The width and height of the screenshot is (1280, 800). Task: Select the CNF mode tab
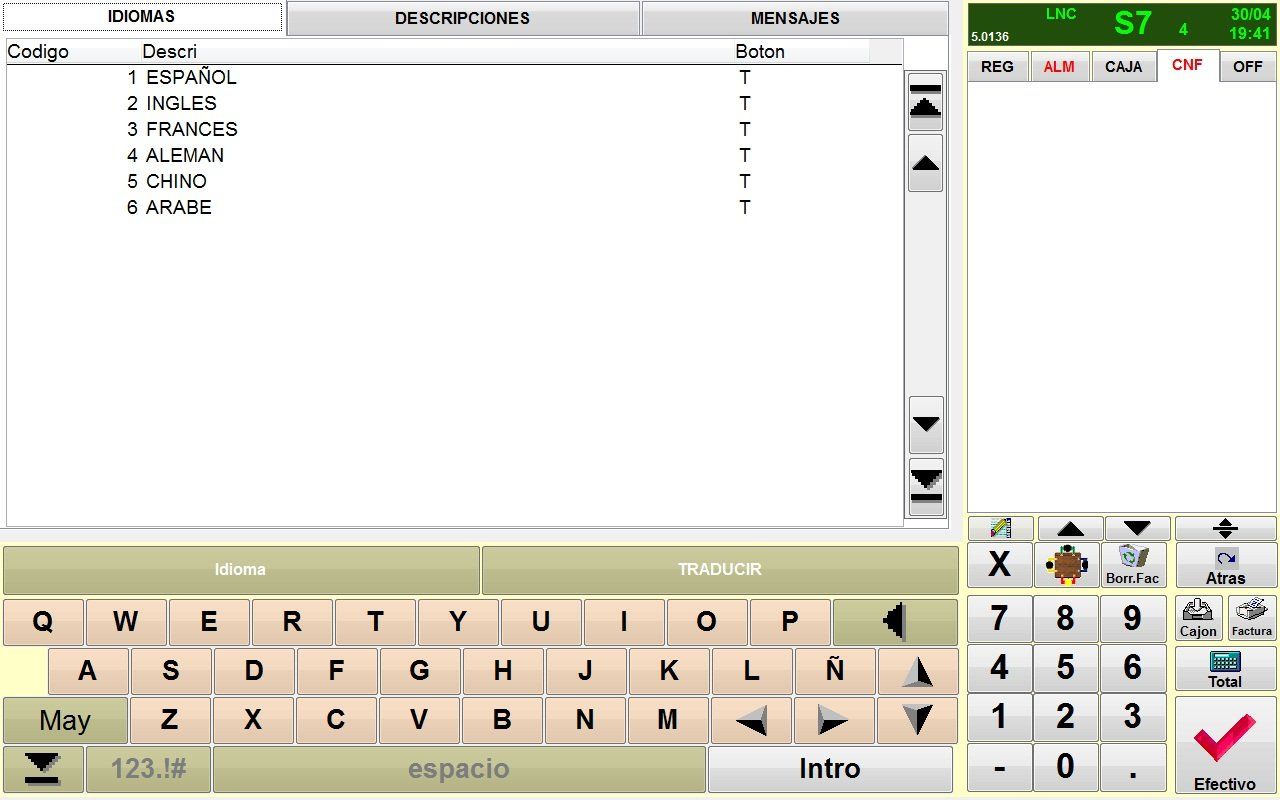pyautogui.click(x=1188, y=65)
